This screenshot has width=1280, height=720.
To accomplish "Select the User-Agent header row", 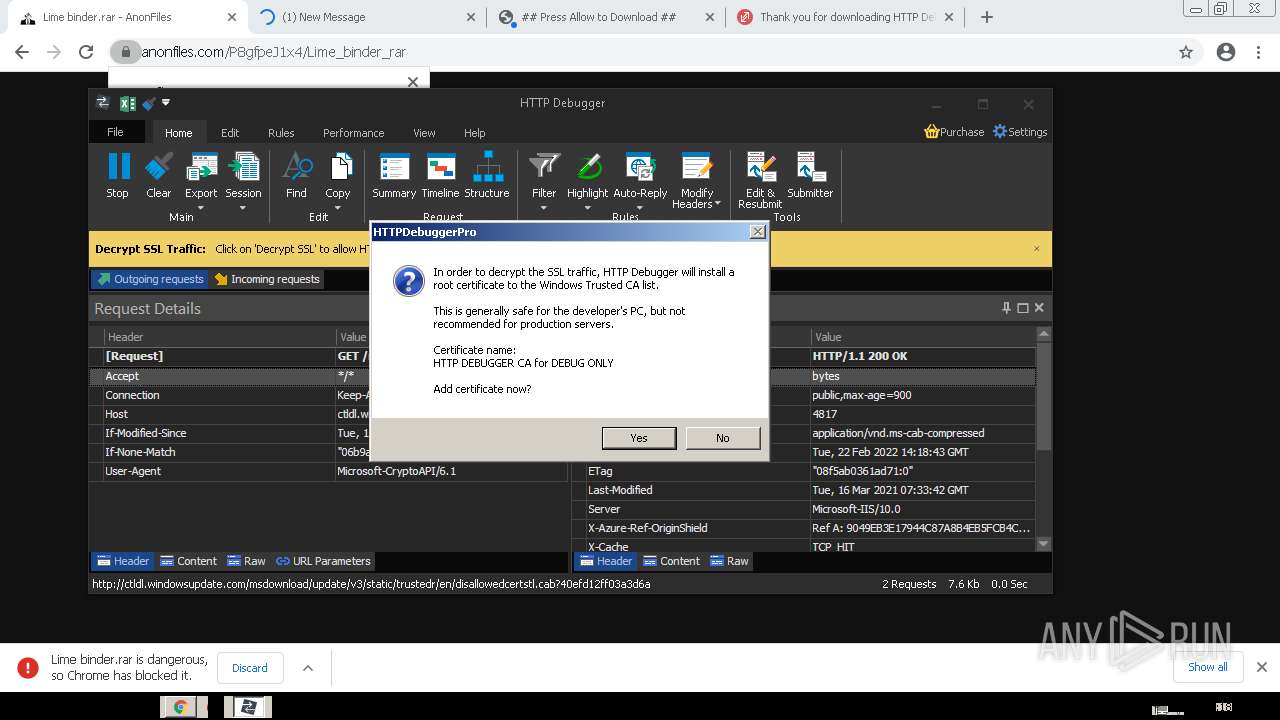I will click(x=329, y=471).
